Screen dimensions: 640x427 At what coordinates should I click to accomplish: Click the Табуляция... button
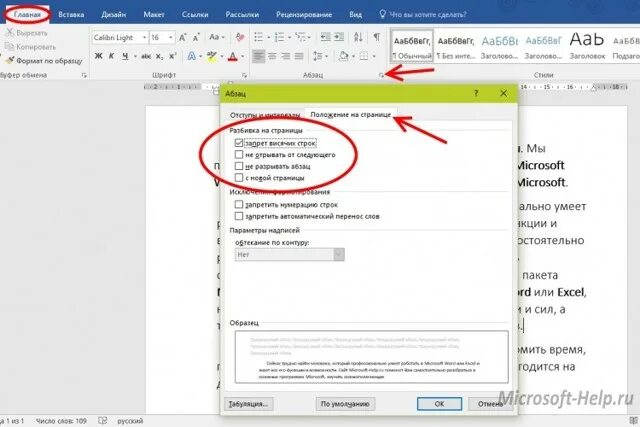pos(248,404)
